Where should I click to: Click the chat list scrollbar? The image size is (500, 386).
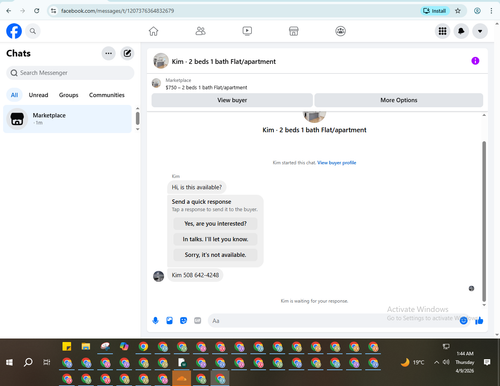(137, 118)
